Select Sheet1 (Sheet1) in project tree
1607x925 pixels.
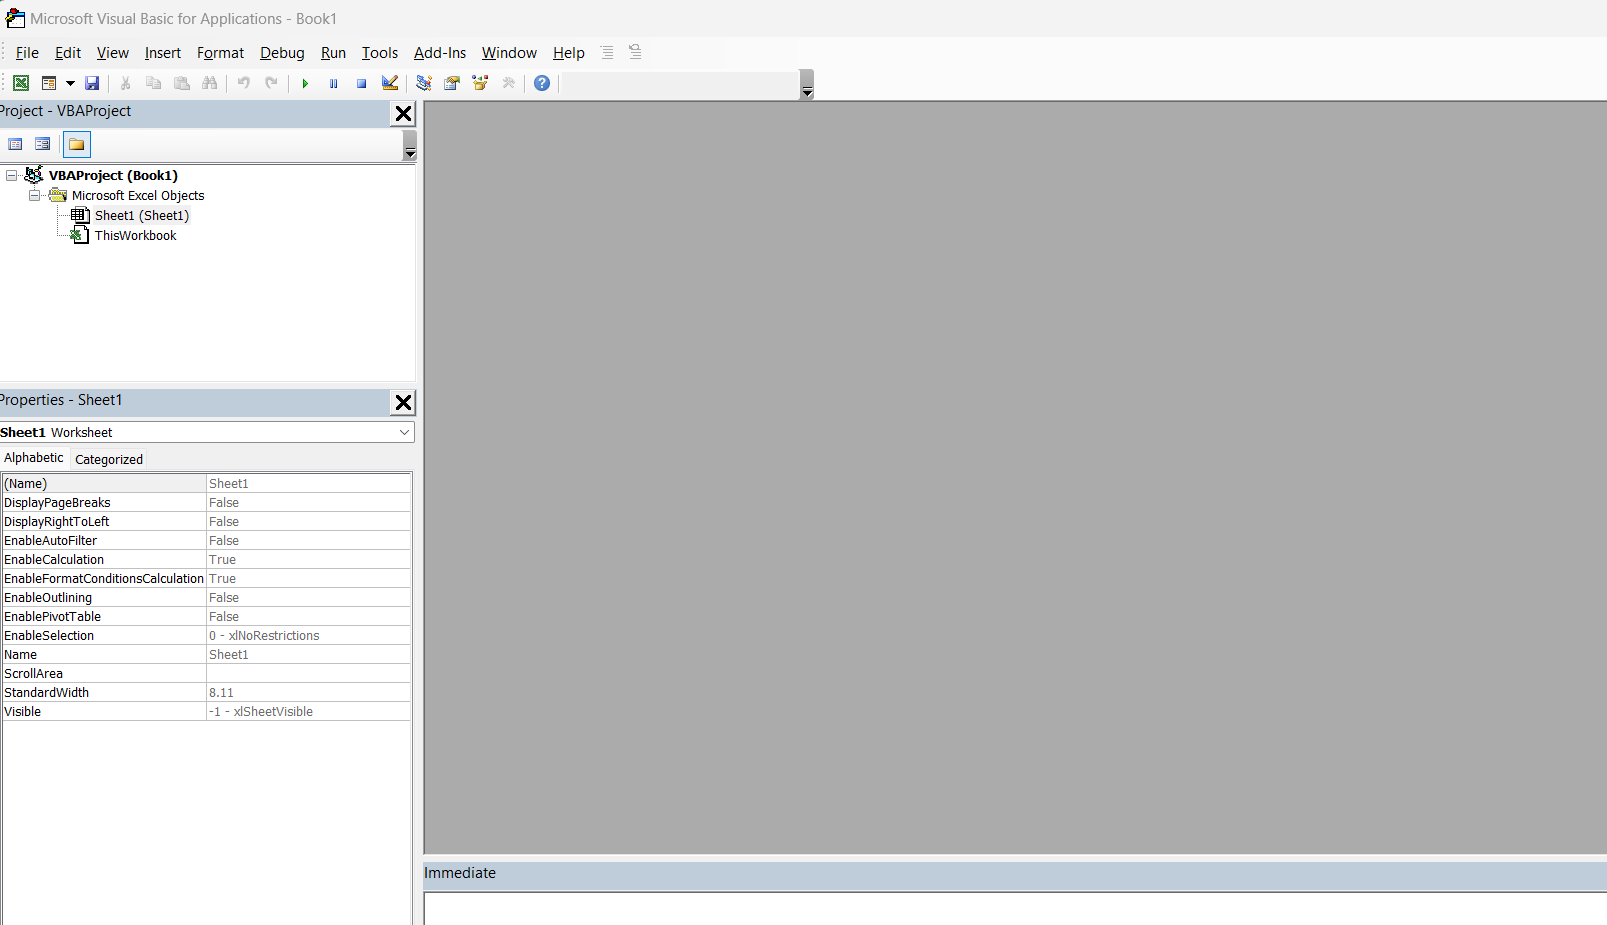pyautogui.click(x=142, y=216)
